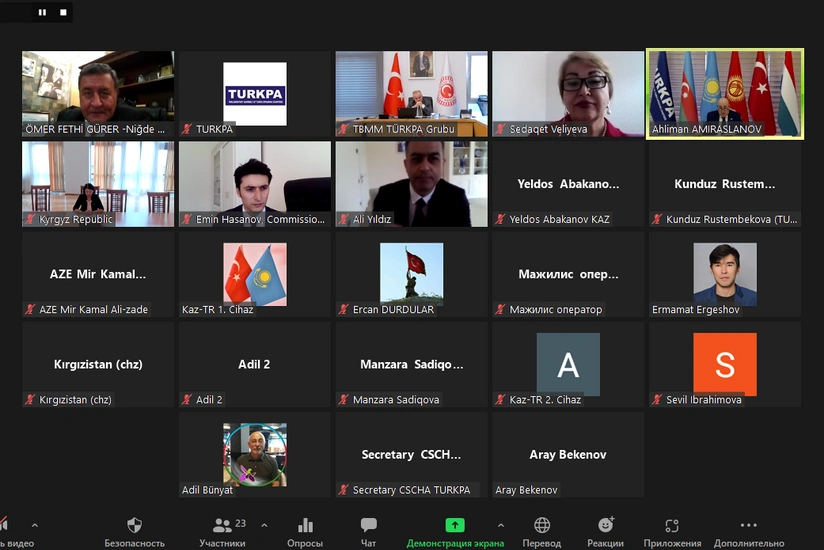Select the Adil 2 tile

coord(255,365)
